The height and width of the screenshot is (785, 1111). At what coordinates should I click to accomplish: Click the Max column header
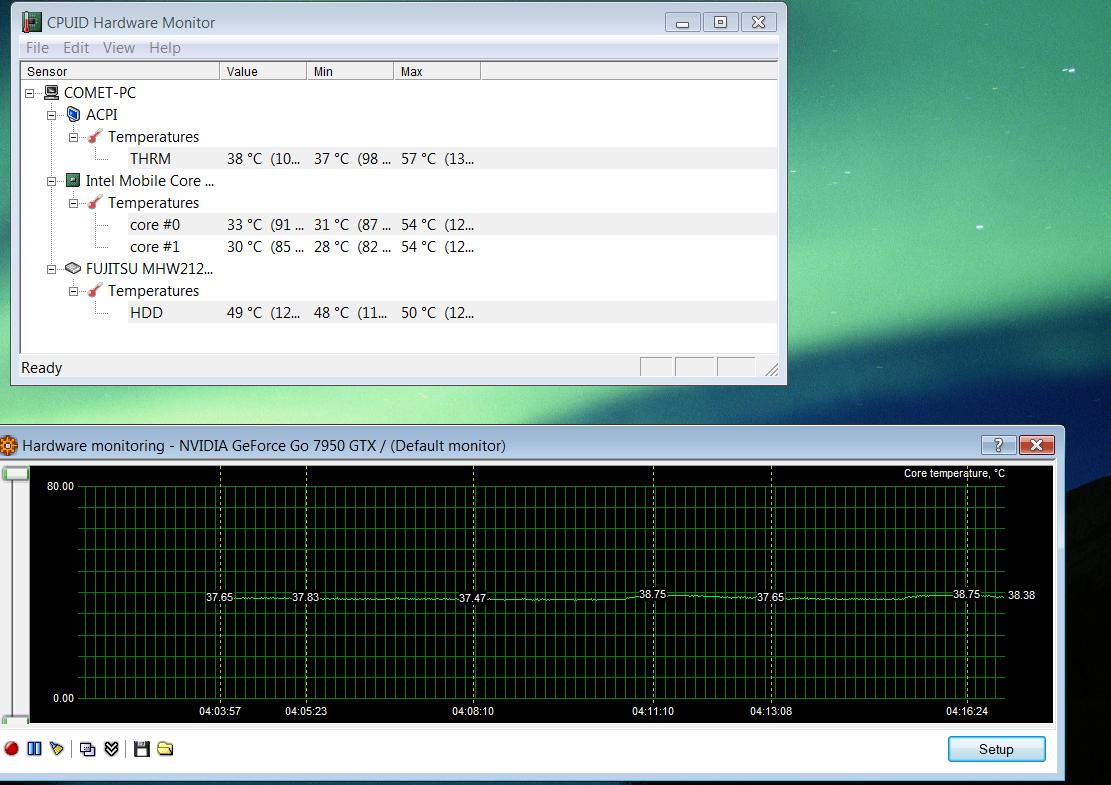pos(437,71)
